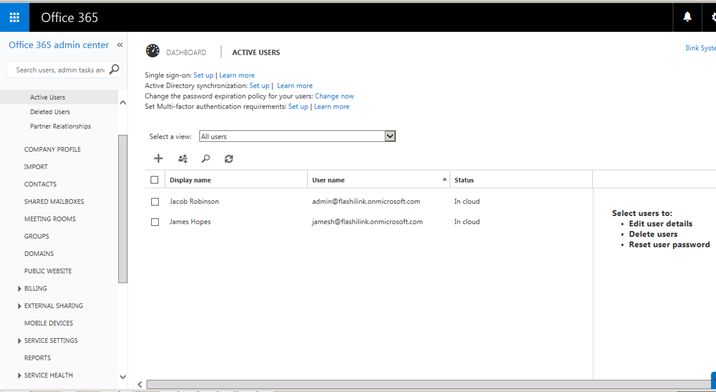The image size is (716, 392).
Task: Click In cloud status for James Hopes
Action: tap(467, 222)
